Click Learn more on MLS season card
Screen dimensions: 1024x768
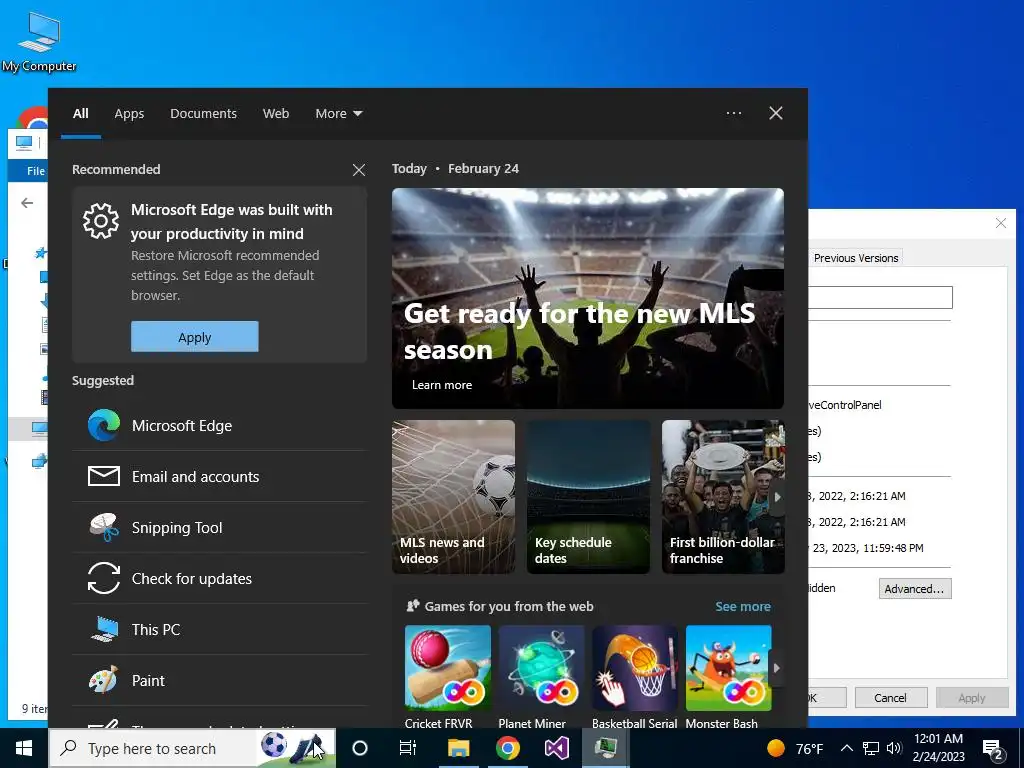pyautogui.click(x=441, y=385)
